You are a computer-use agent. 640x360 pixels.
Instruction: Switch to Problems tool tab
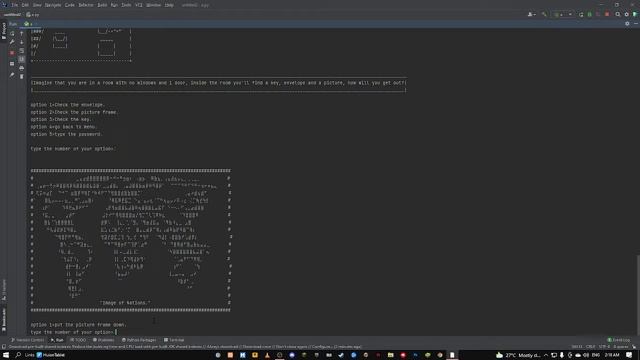tap(103, 340)
